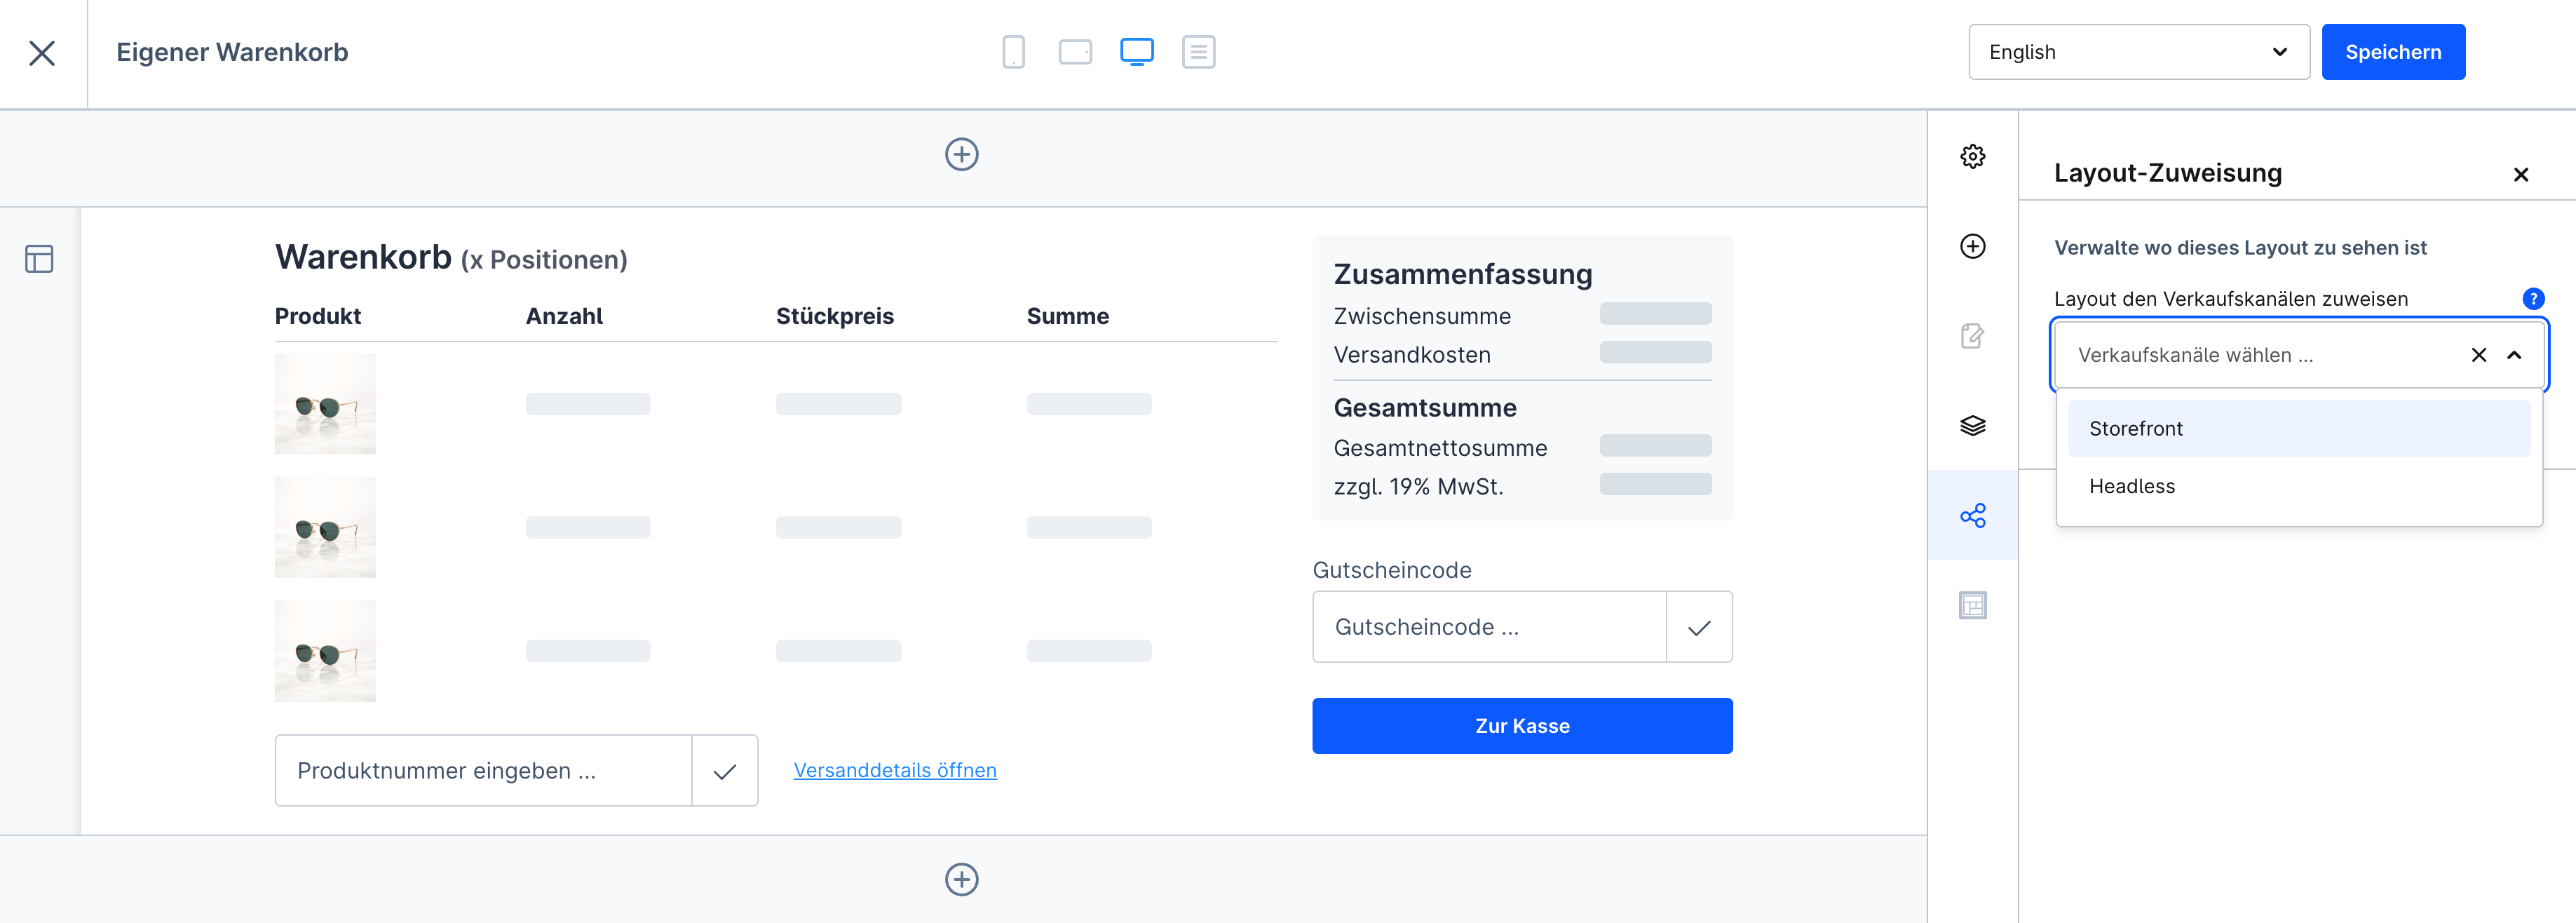Open form view mode icon
The image size is (2576, 923).
(x=1198, y=52)
